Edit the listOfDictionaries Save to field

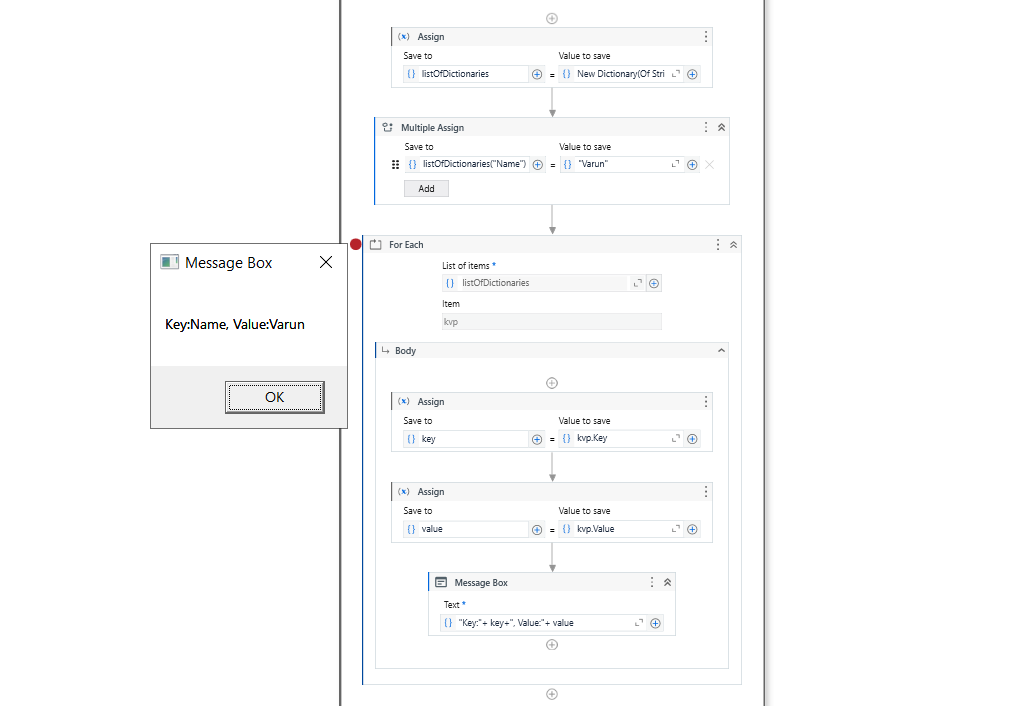click(x=466, y=74)
